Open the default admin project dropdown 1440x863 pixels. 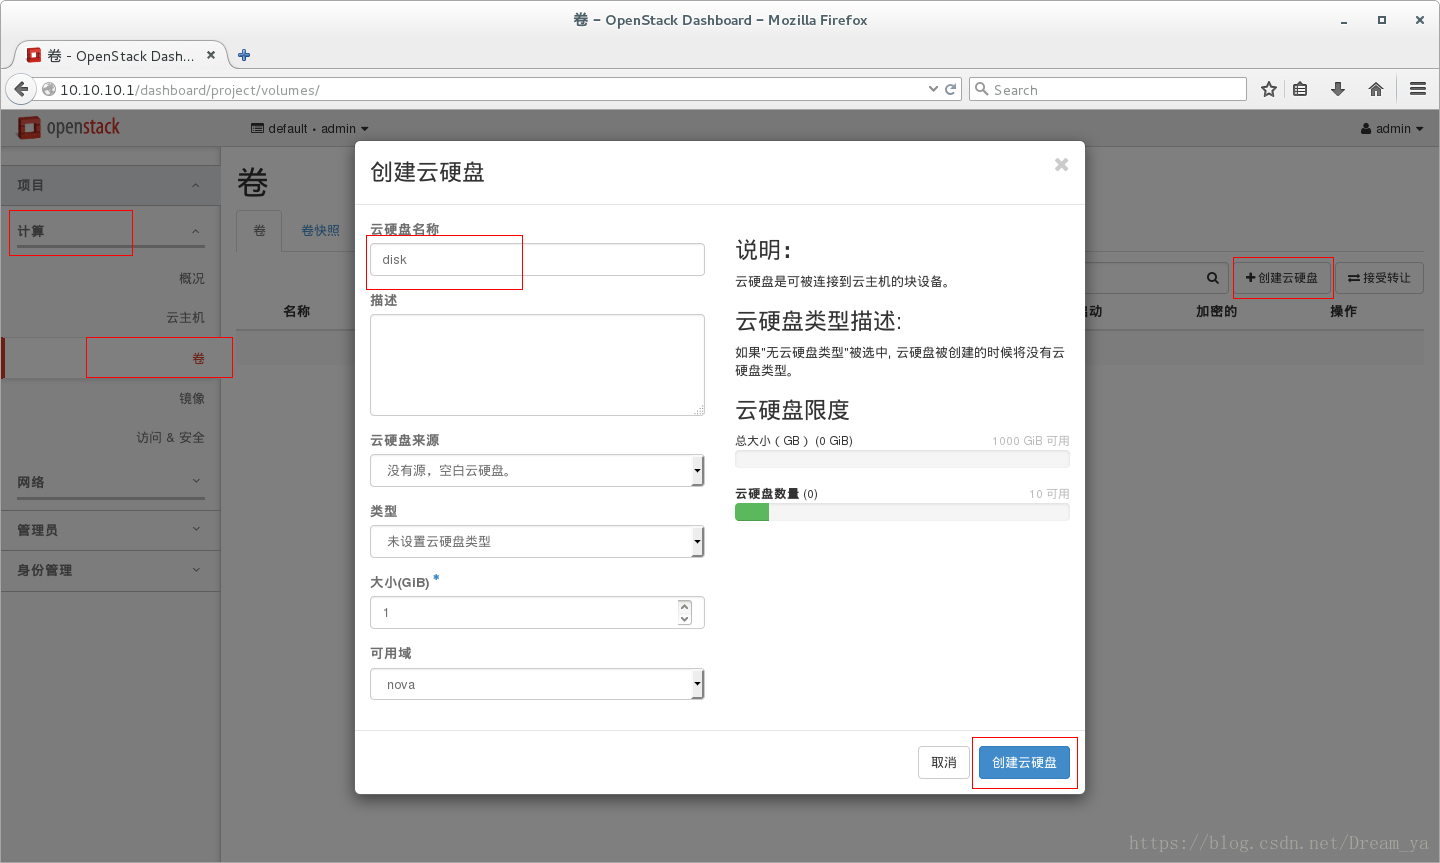(x=309, y=128)
